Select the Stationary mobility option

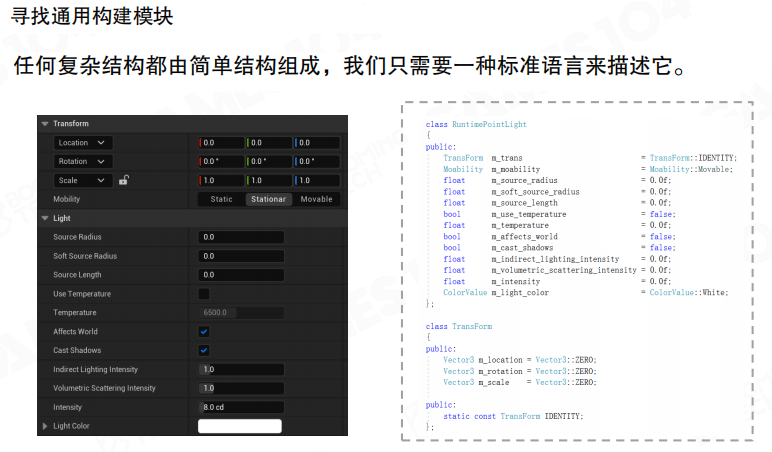[267, 199]
